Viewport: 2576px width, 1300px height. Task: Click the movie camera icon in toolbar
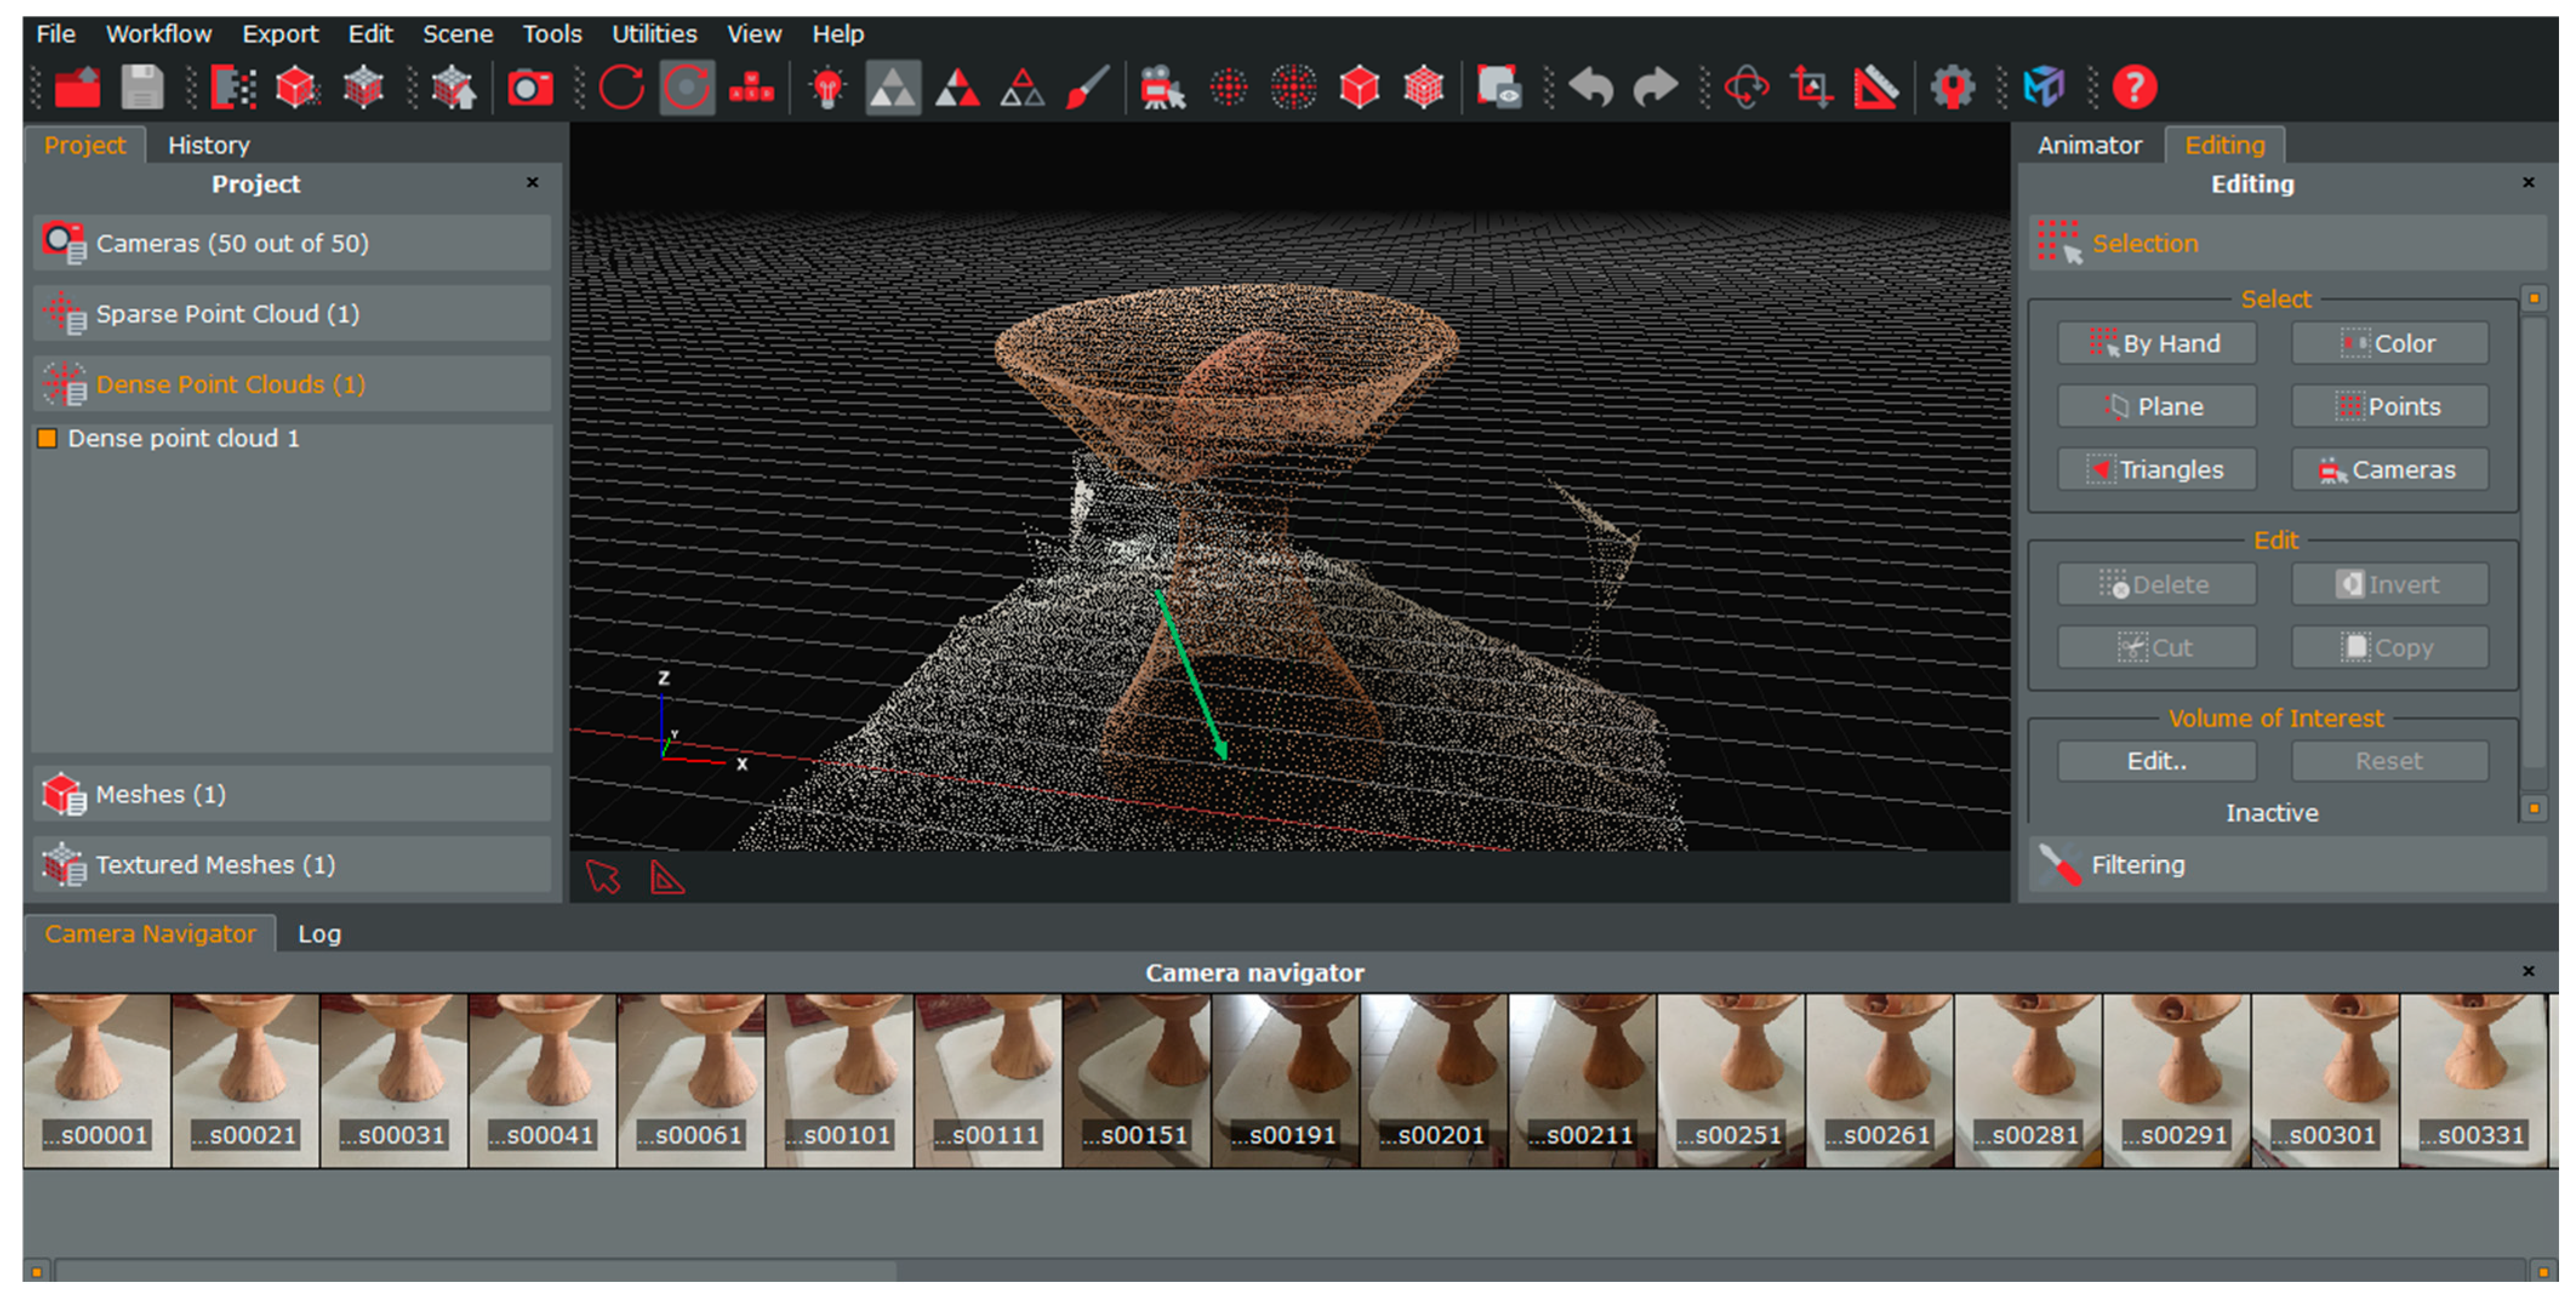tap(1162, 88)
